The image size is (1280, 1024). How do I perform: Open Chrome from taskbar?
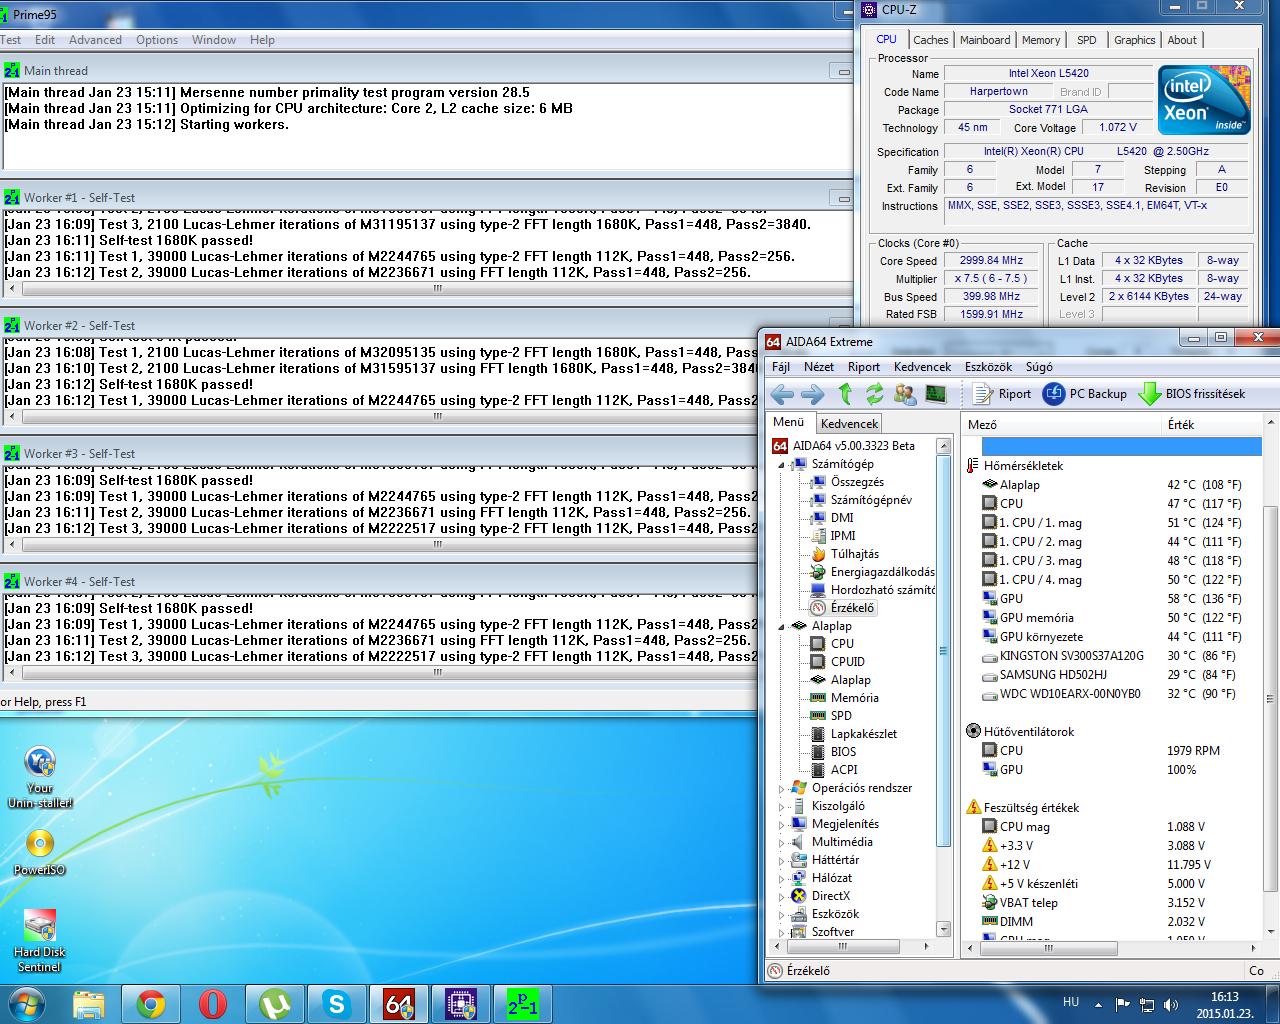click(151, 1004)
